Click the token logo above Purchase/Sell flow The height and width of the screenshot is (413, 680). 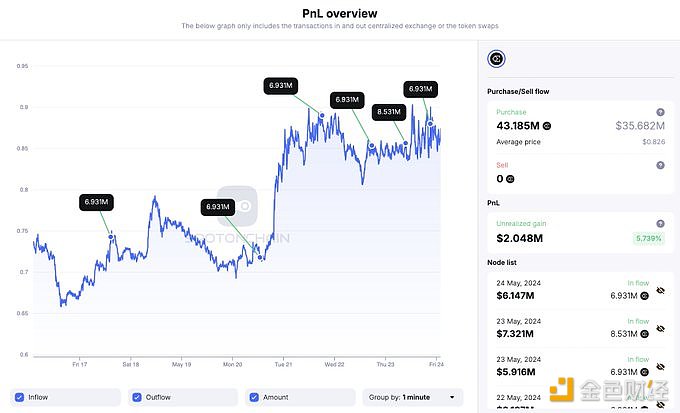pos(495,60)
